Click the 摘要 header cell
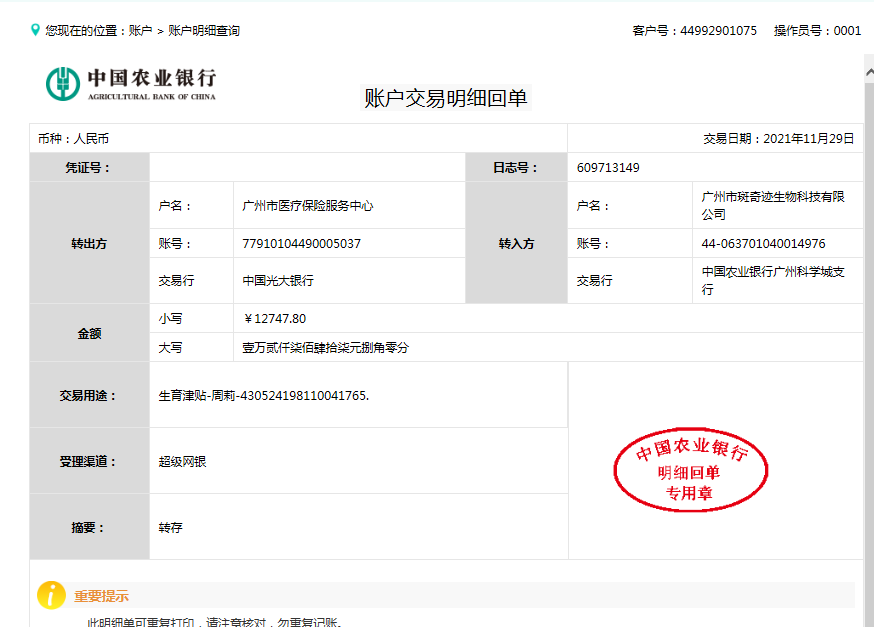Screen dimensions: 874x627 89,527
